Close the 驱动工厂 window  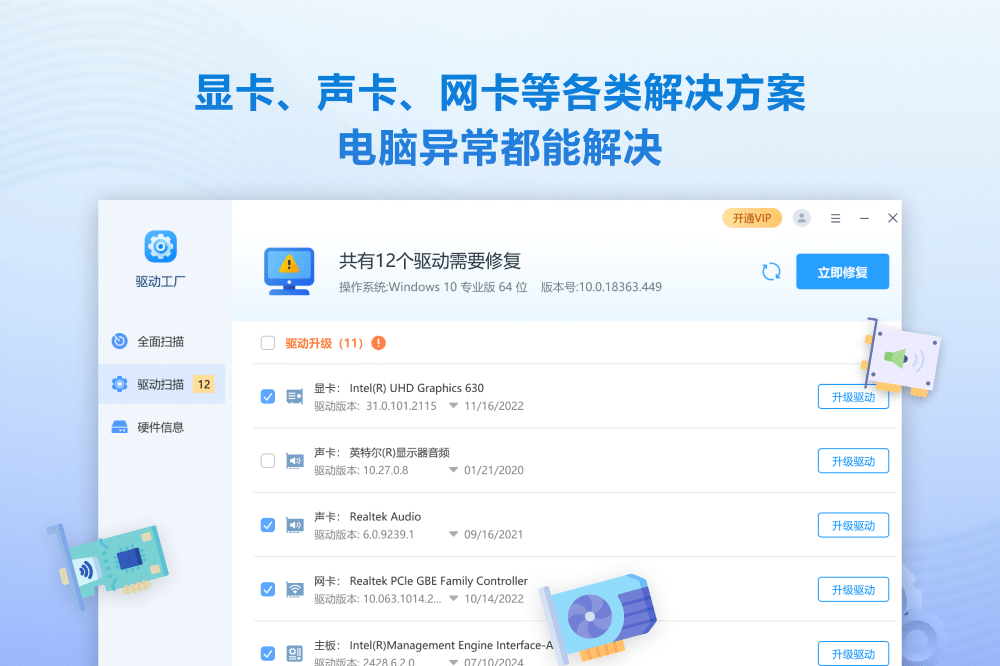click(x=893, y=218)
